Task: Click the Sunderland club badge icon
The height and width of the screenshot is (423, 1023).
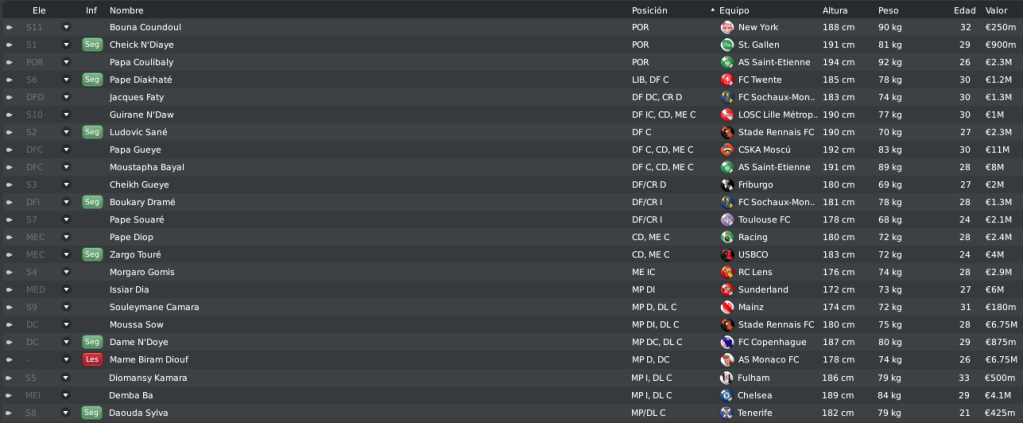Action: [x=727, y=289]
